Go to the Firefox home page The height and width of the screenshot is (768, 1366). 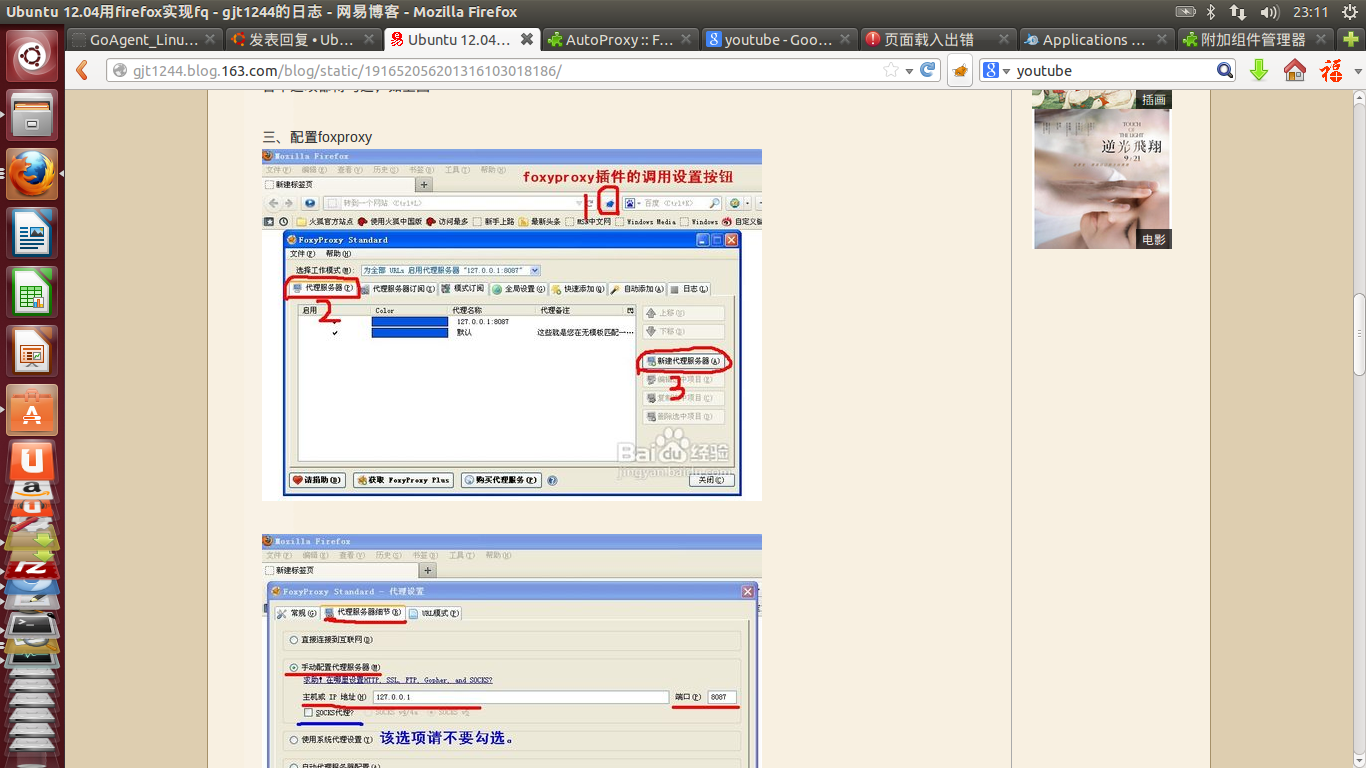(1295, 70)
